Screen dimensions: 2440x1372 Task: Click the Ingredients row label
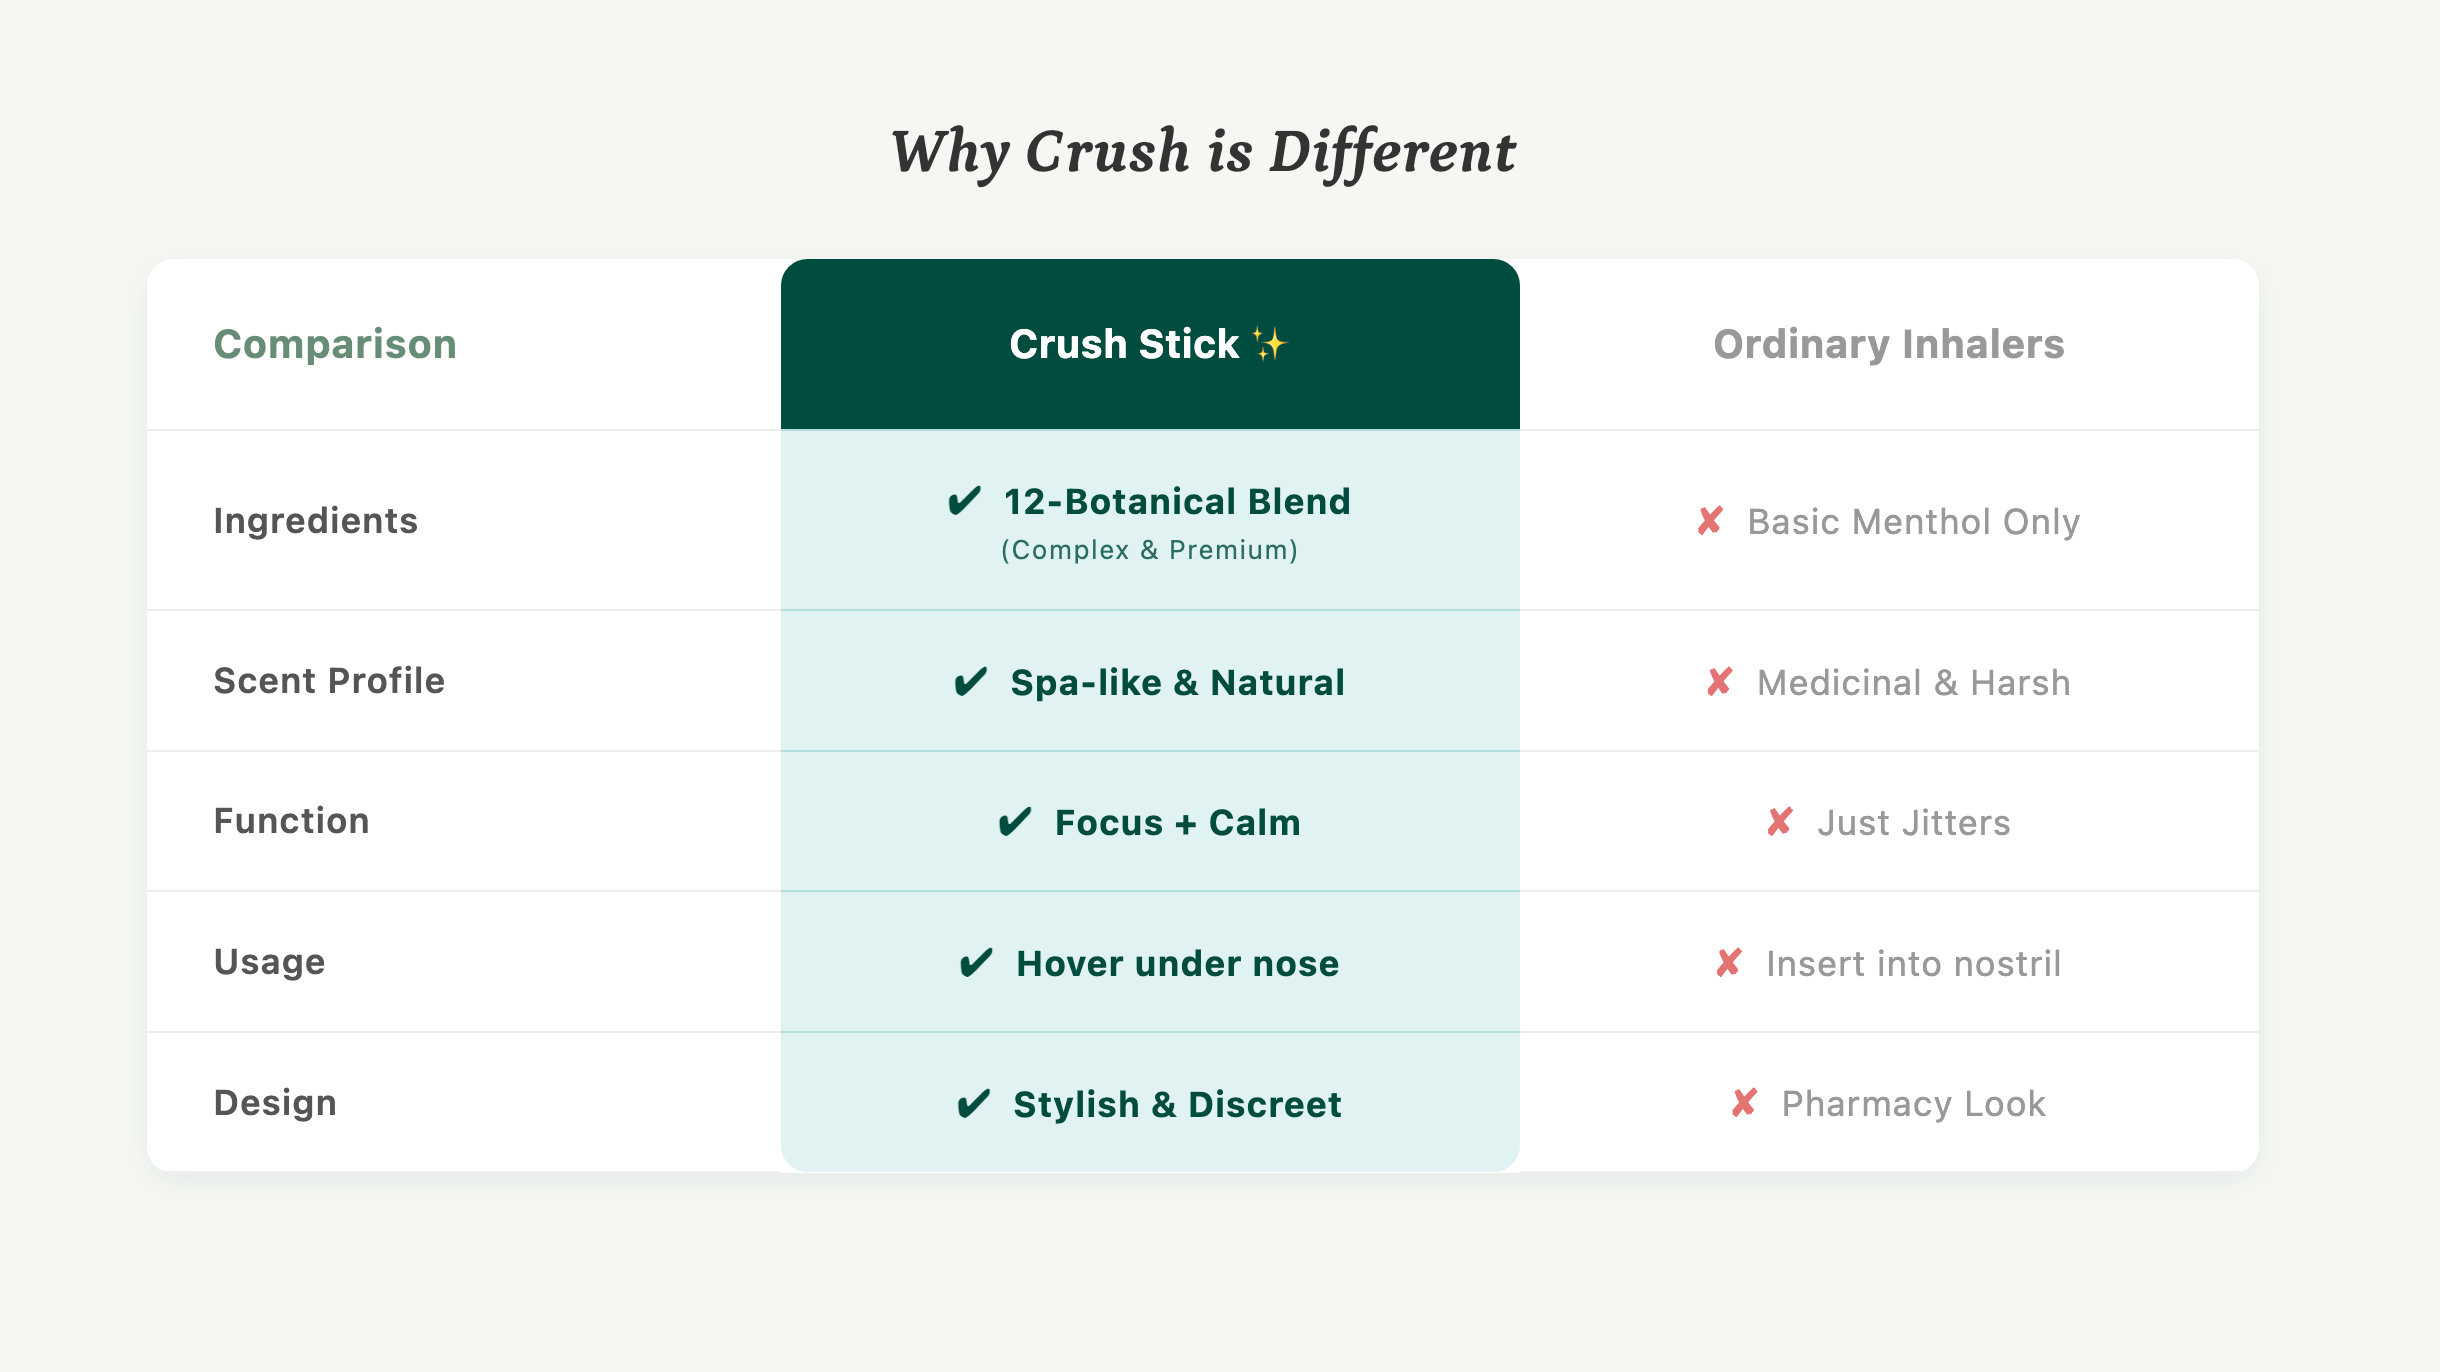[x=316, y=521]
